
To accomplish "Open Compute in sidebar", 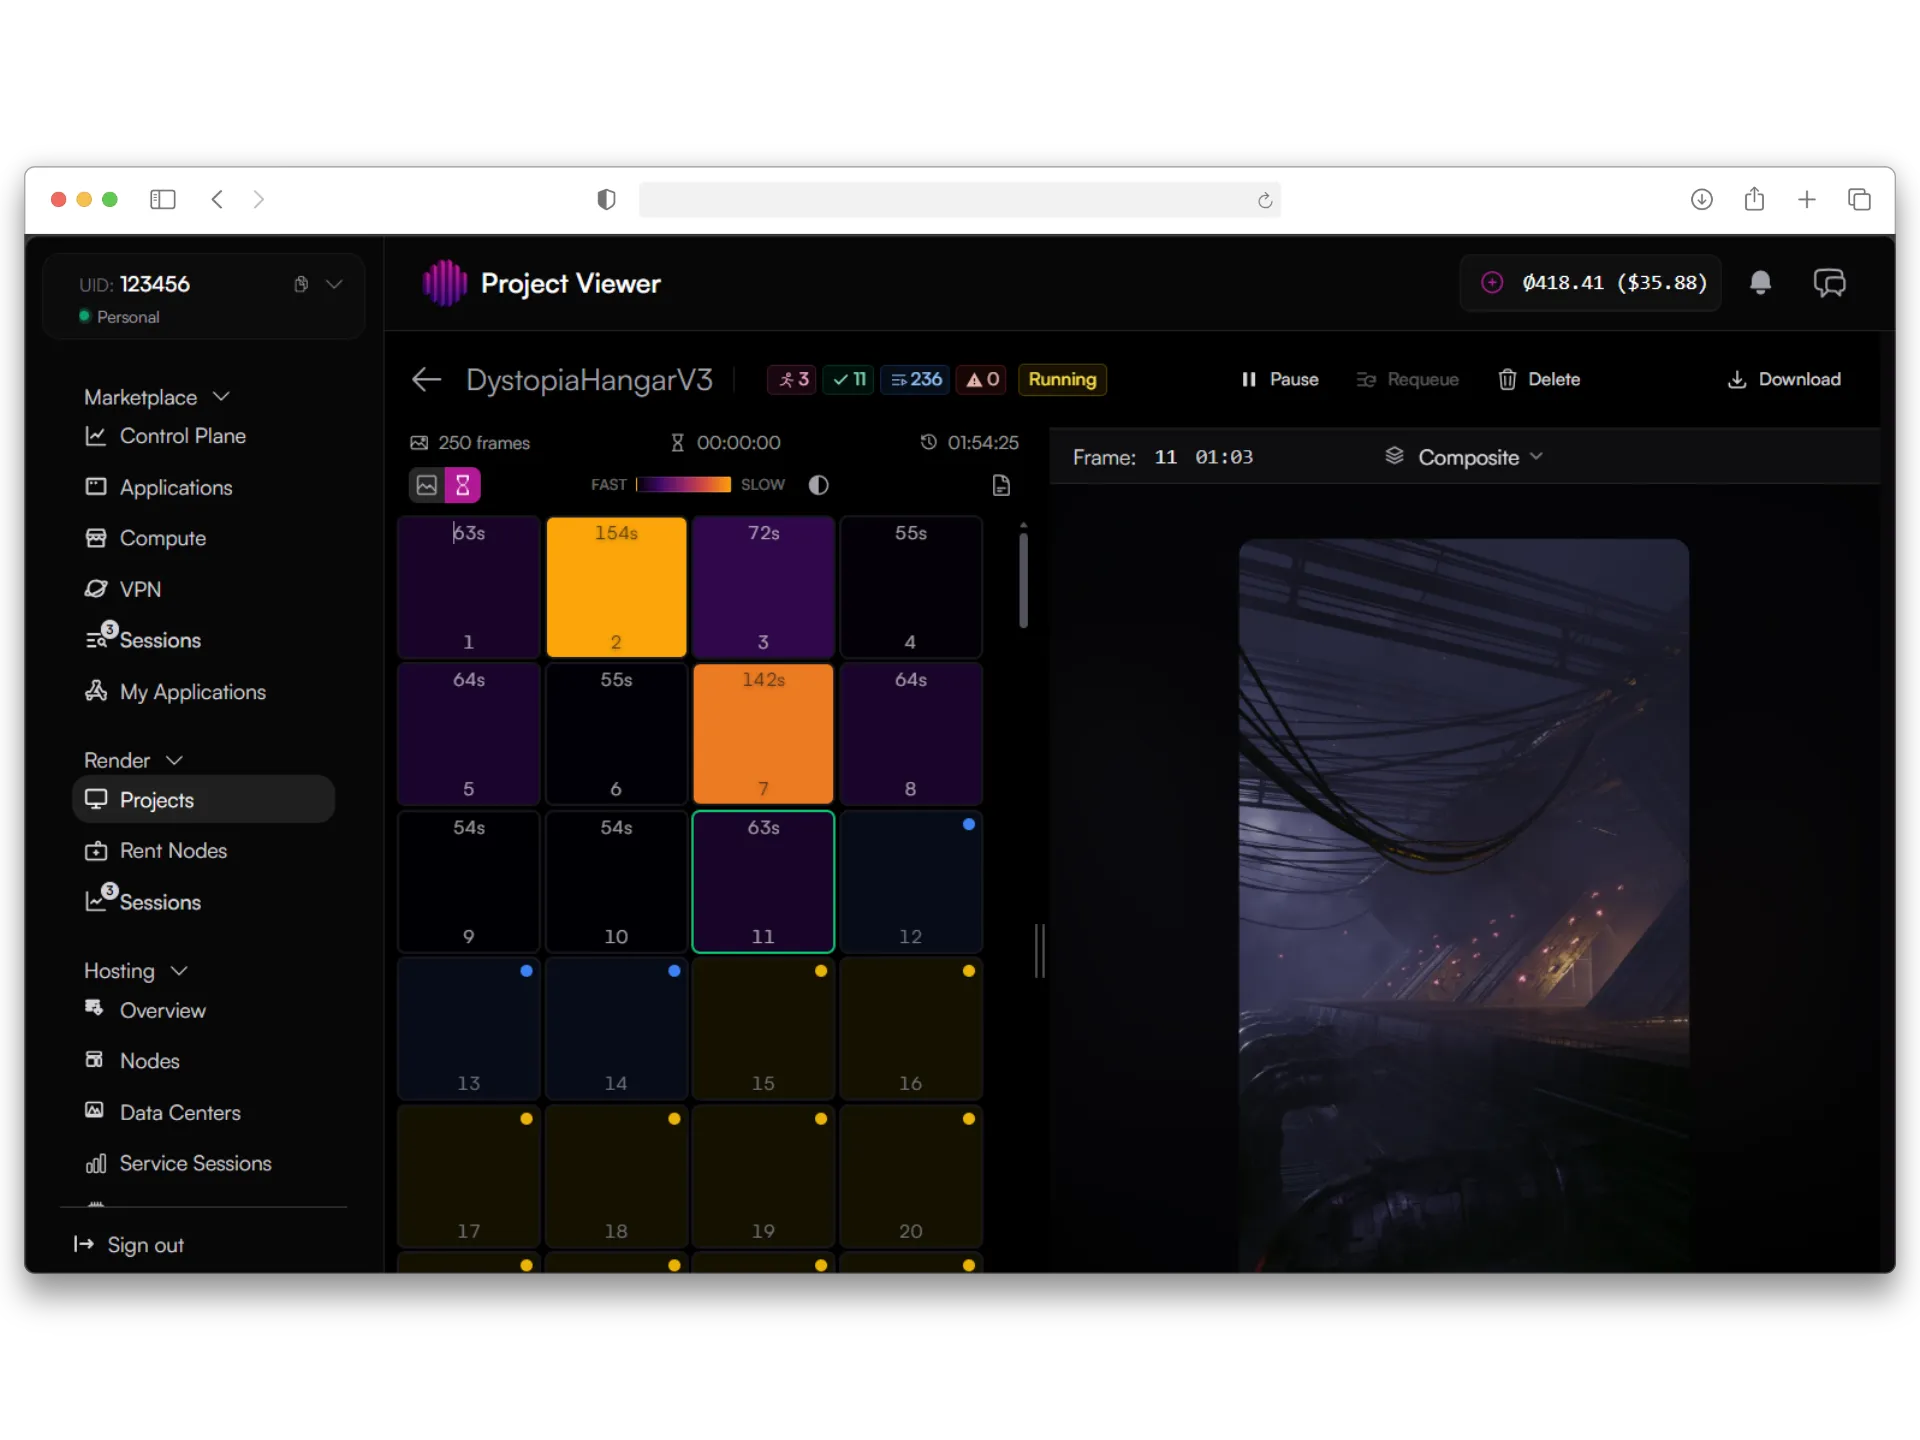I will pyautogui.click(x=145, y=538).
